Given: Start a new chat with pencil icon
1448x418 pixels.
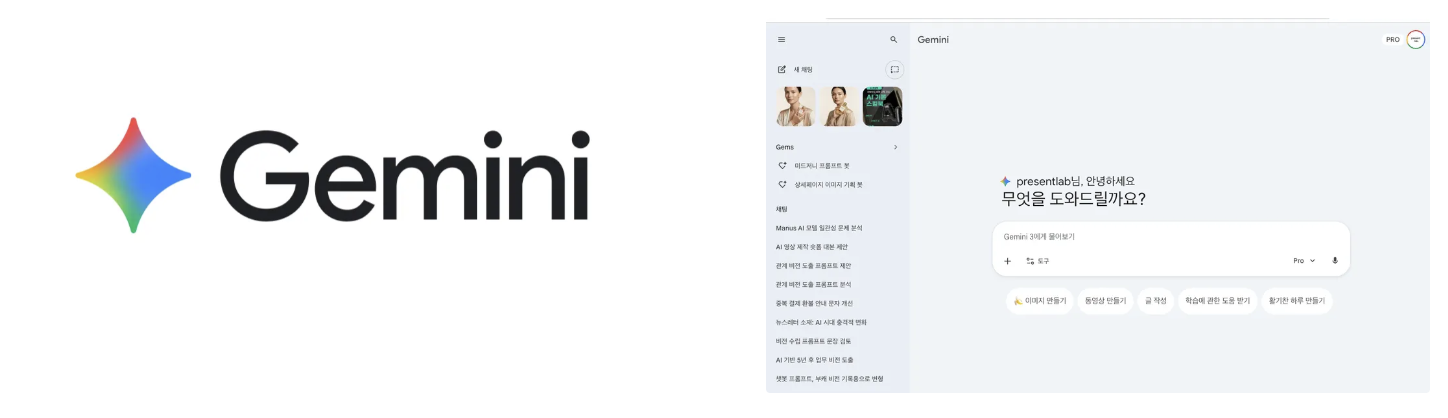Looking at the screenshot, I should coord(796,70).
